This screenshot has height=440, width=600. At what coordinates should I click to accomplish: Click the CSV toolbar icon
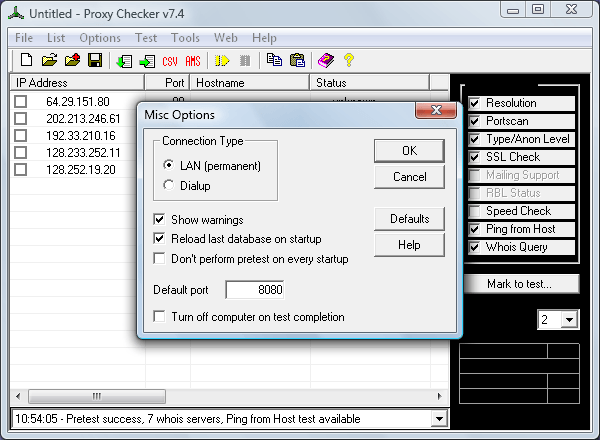click(x=170, y=61)
